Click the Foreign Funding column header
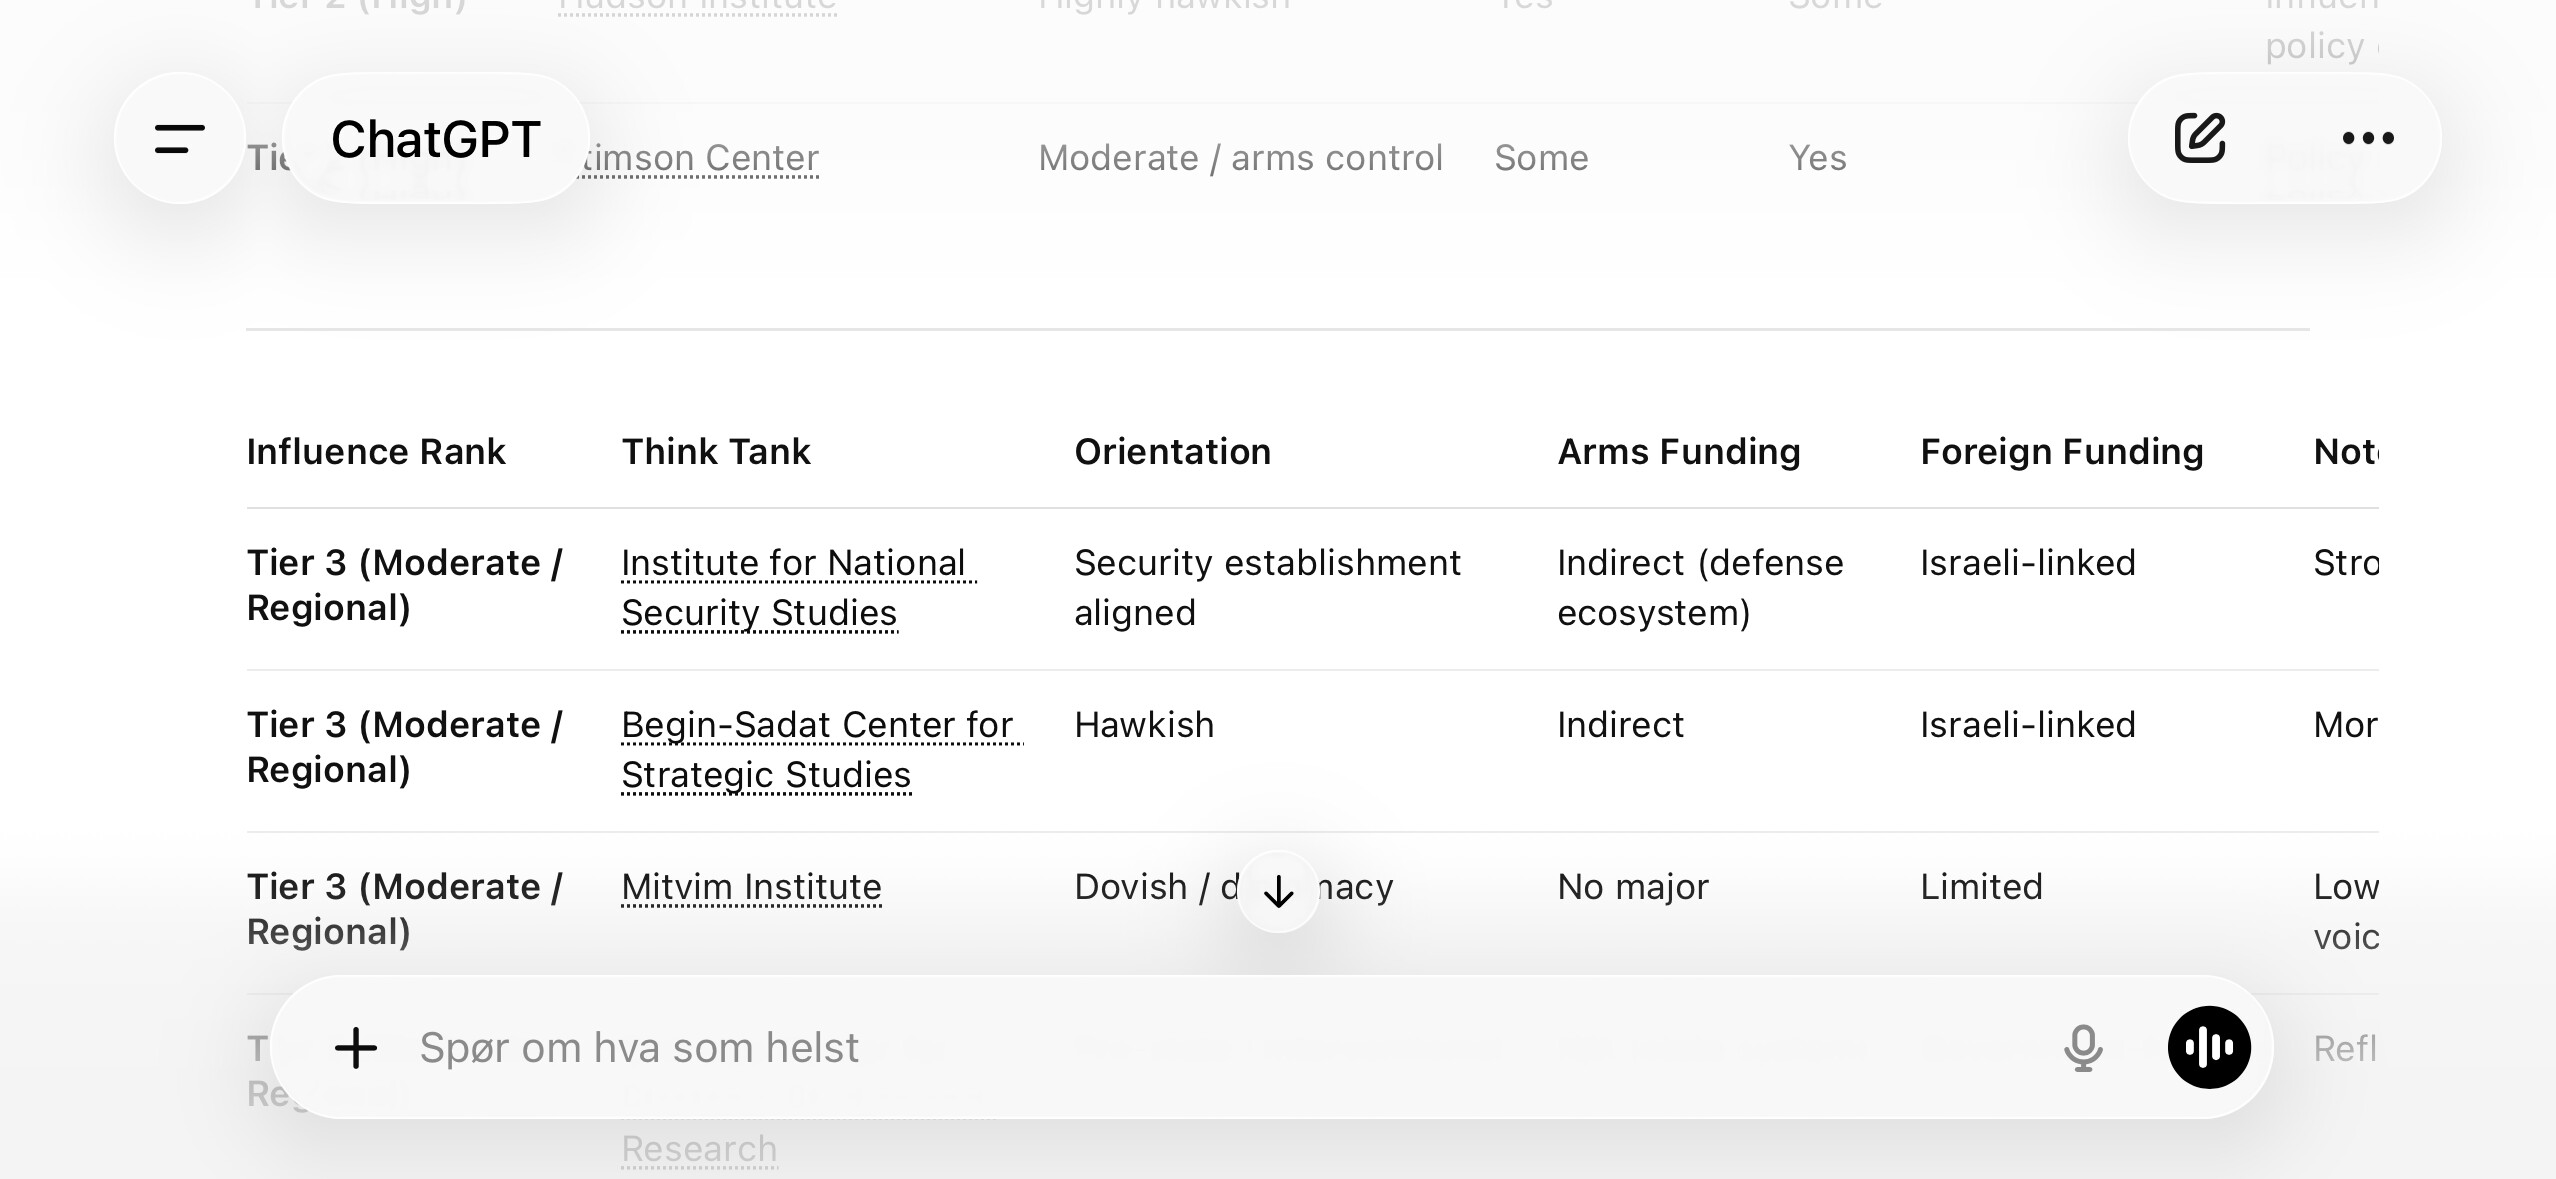This screenshot has width=2556, height=1179. click(2061, 452)
